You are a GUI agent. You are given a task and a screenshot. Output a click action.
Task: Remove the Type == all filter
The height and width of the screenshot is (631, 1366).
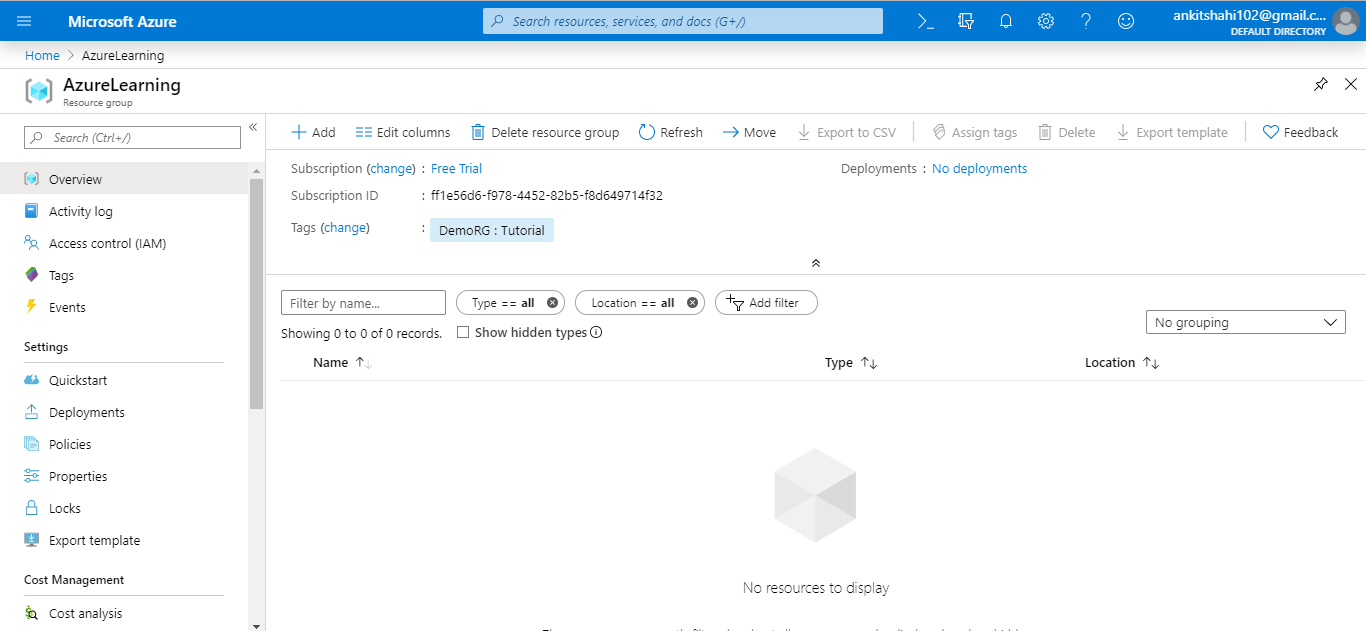pos(552,303)
